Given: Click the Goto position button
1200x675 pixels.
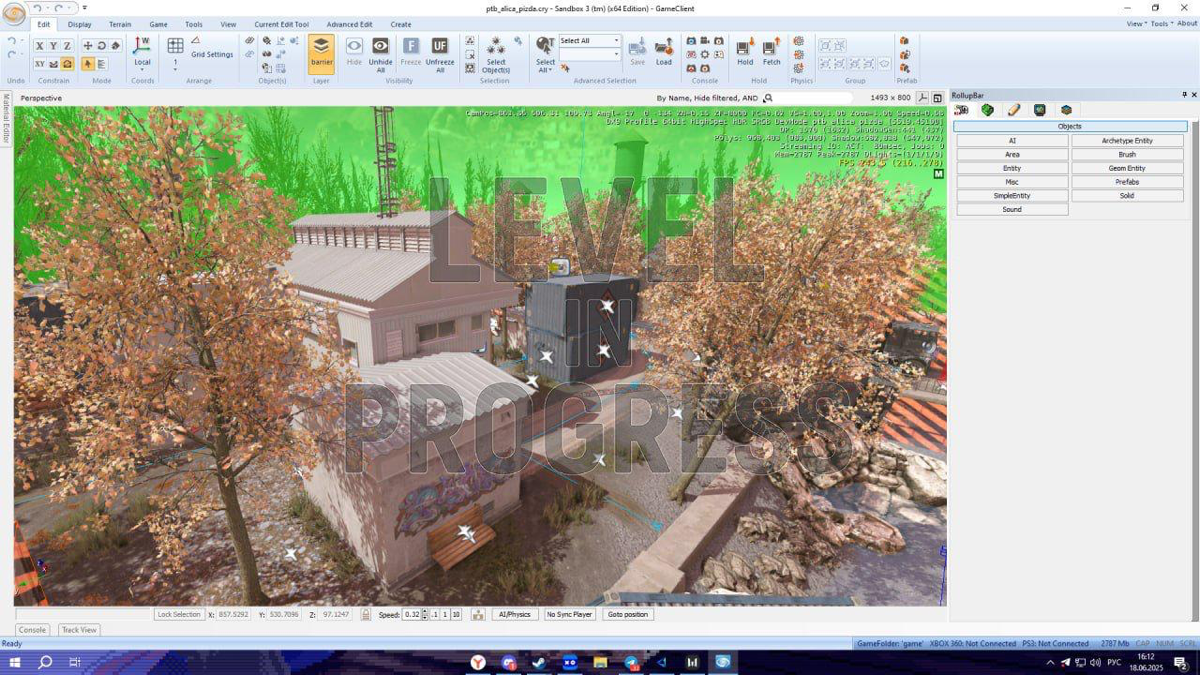Looking at the screenshot, I should pyautogui.click(x=628, y=614).
